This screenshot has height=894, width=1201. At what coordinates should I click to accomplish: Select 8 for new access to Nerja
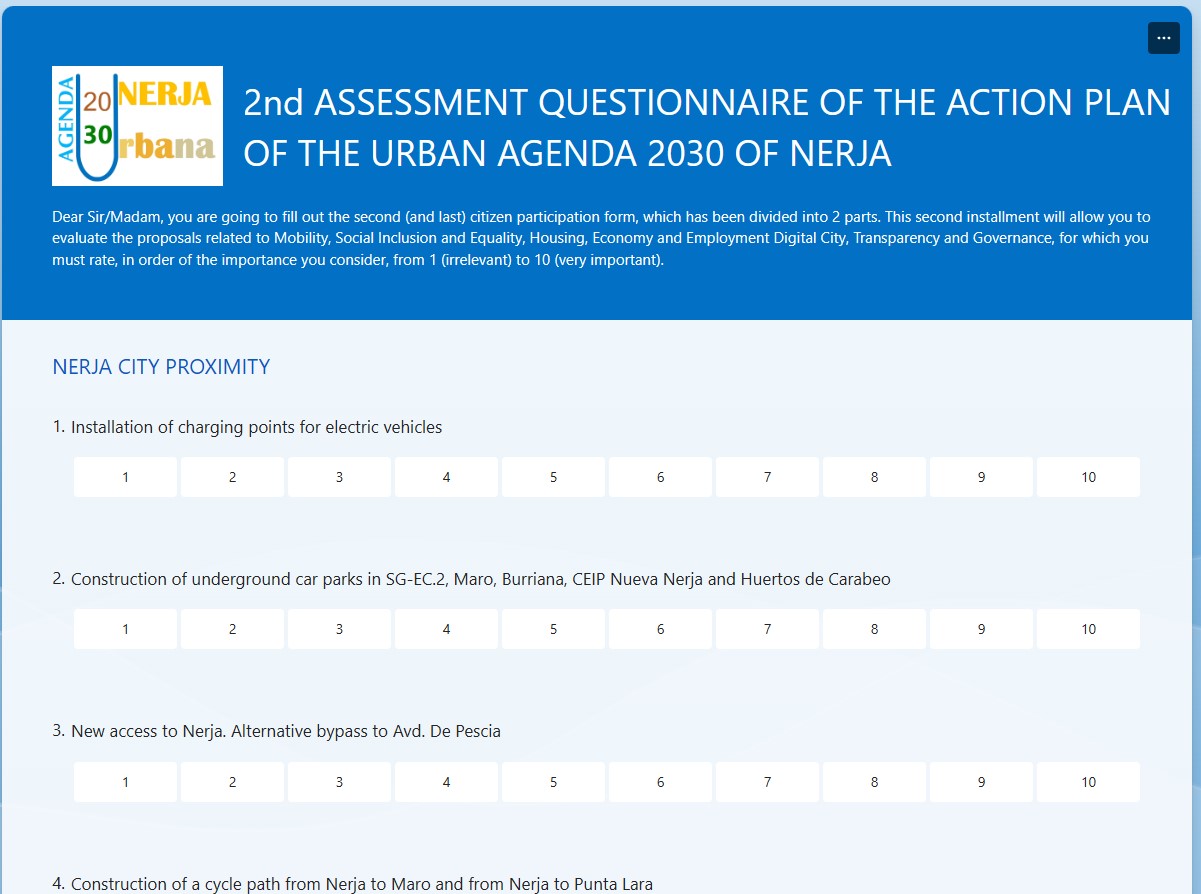click(874, 782)
